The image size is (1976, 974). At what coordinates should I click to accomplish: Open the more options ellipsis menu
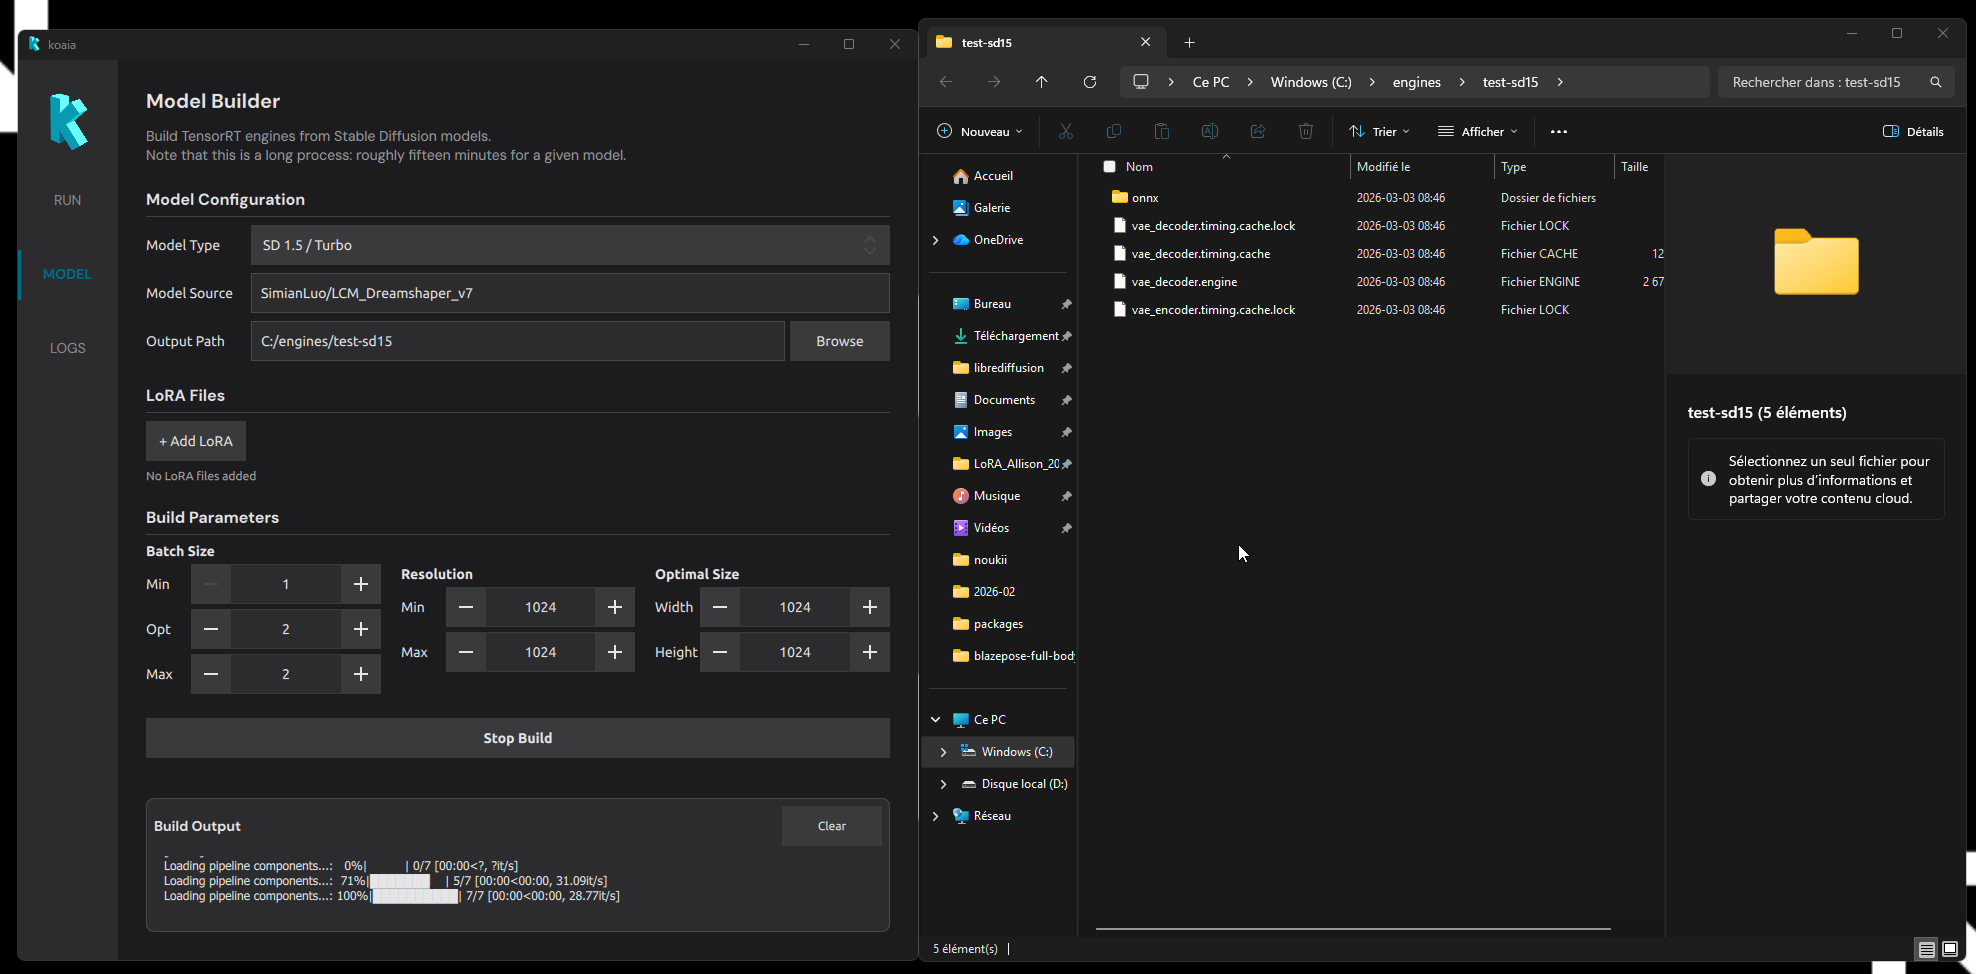click(1558, 131)
